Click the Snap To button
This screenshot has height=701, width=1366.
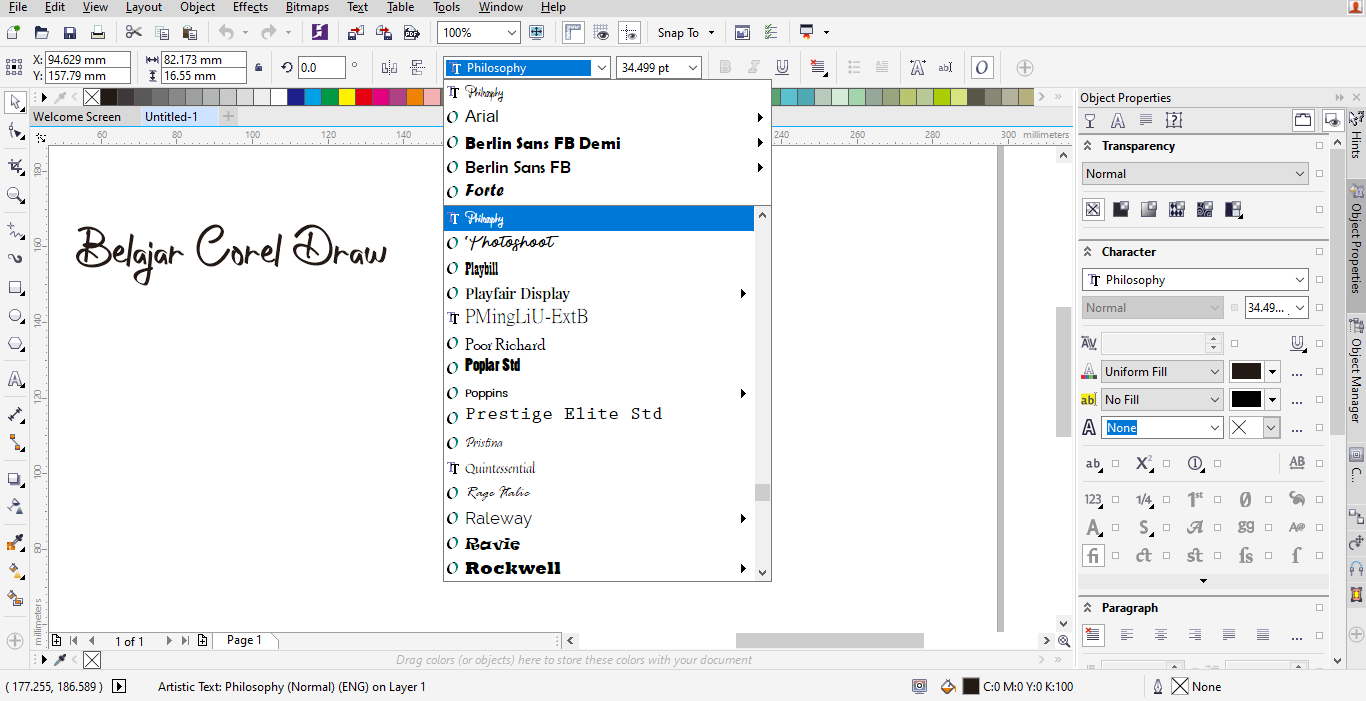(x=678, y=32)
